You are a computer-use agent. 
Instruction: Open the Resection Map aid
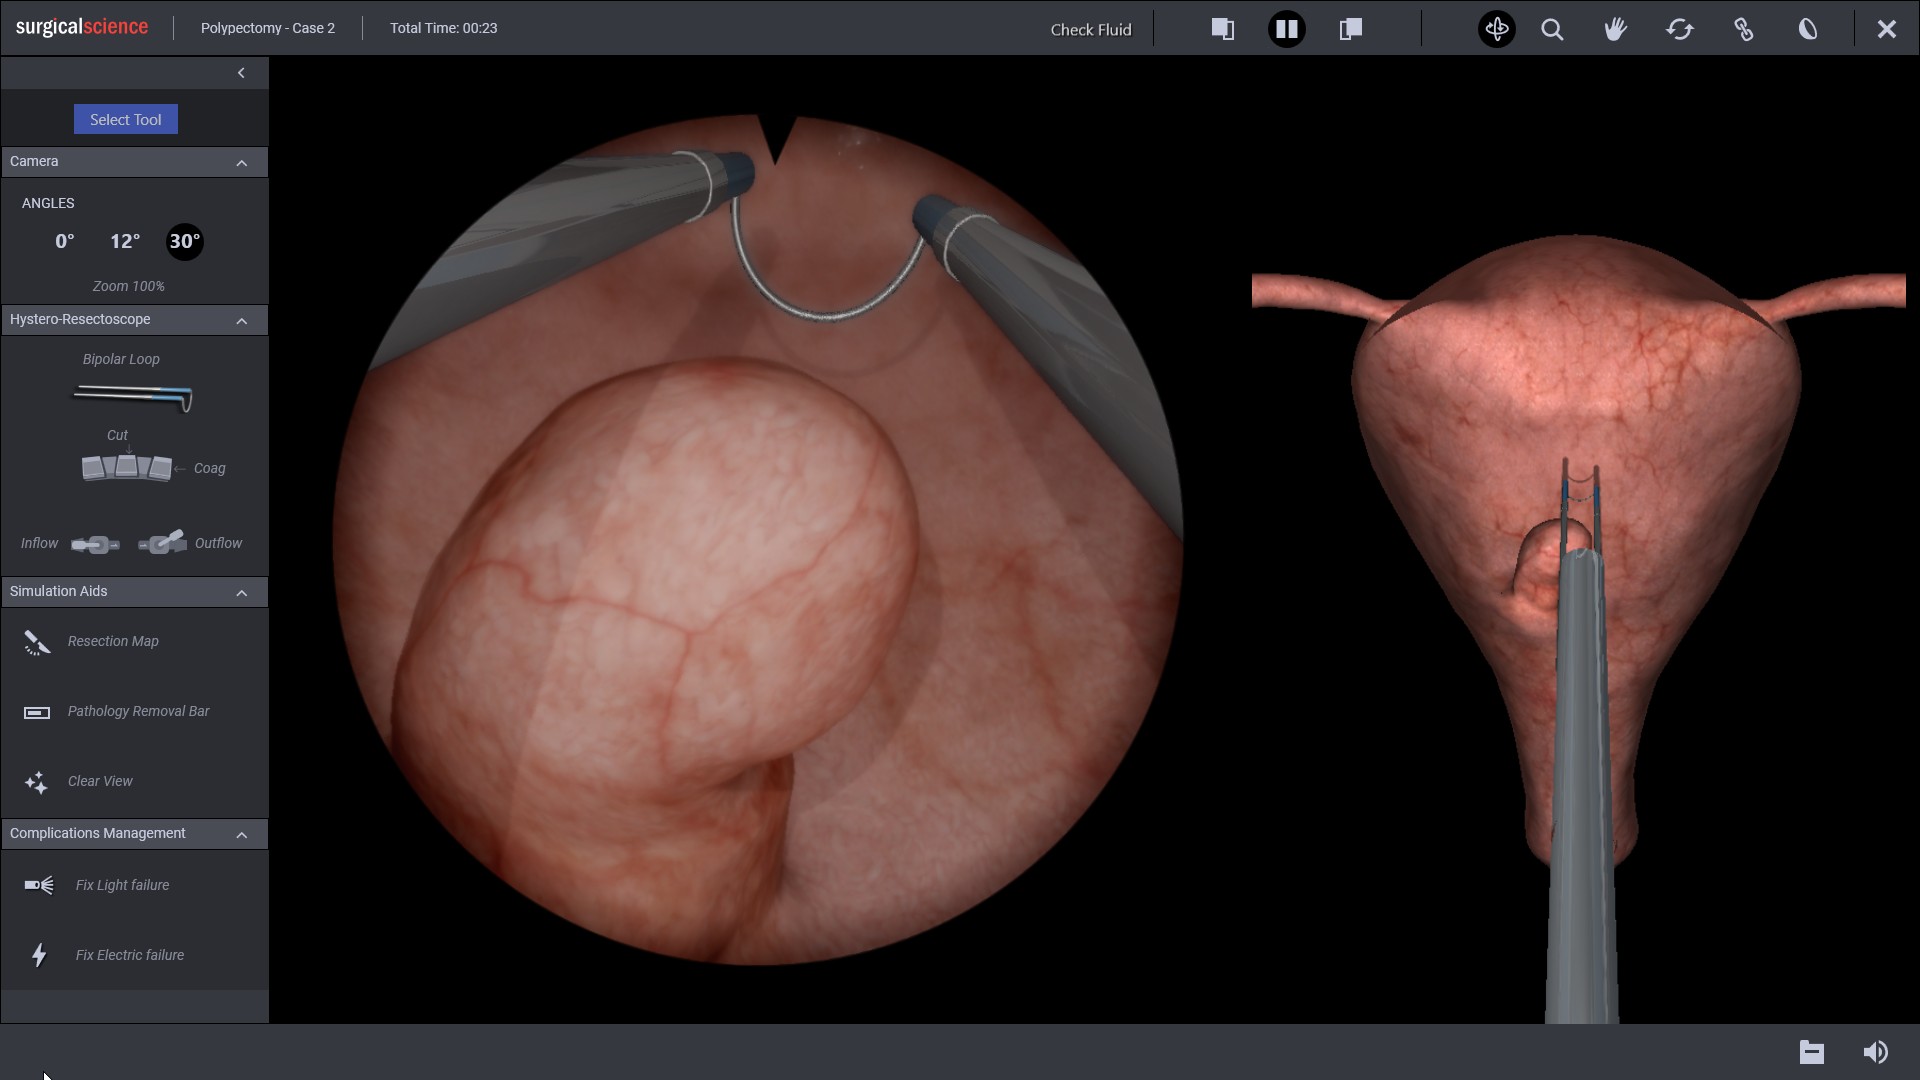point(112,641)
